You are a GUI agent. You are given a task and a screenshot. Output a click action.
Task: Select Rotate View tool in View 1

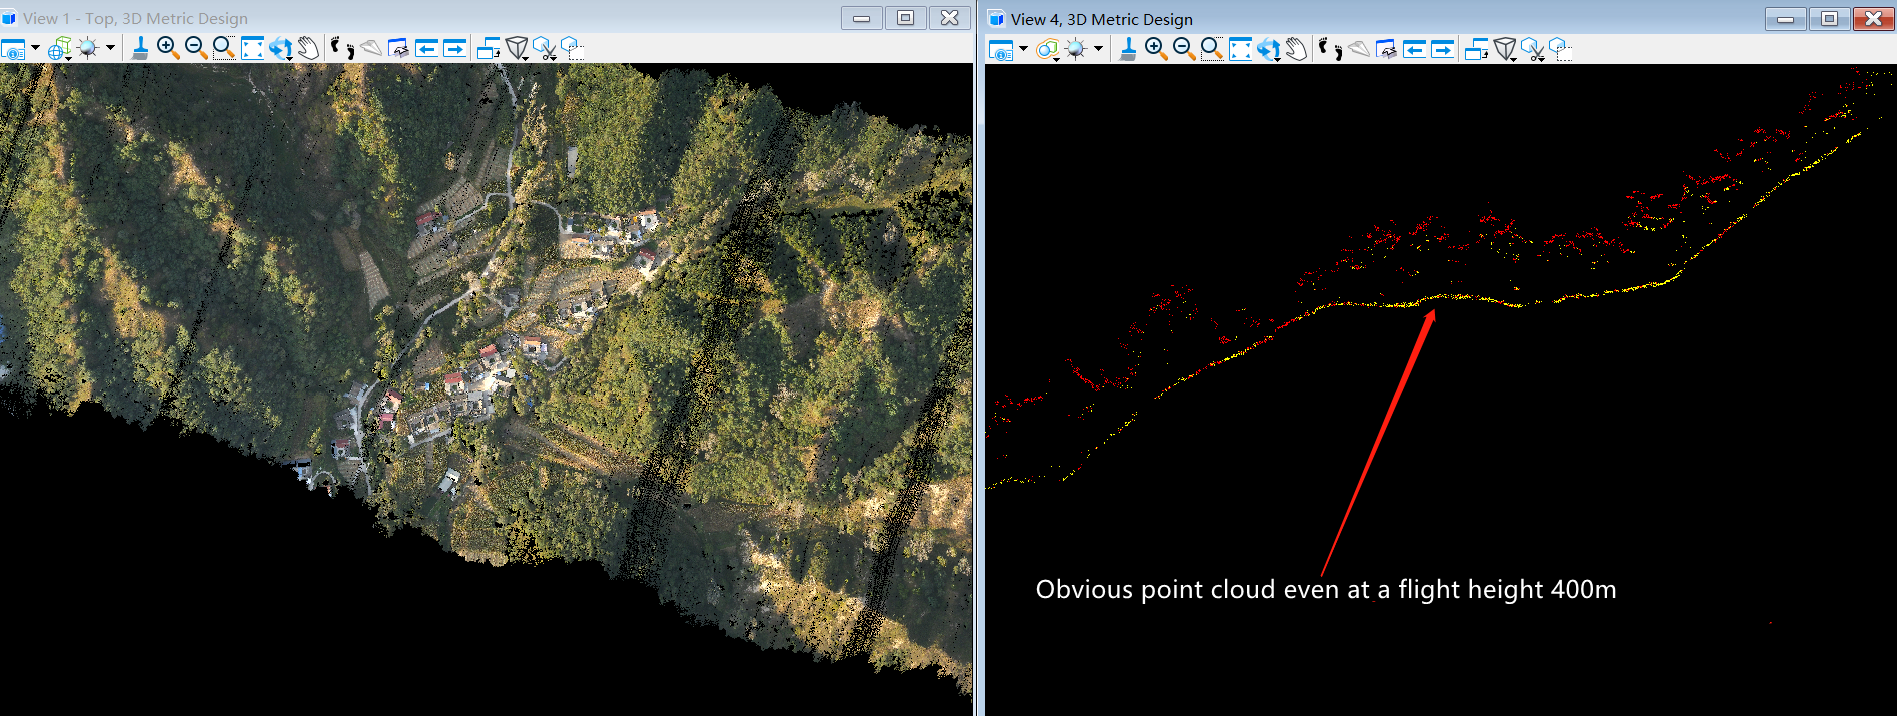pos(281,48)
